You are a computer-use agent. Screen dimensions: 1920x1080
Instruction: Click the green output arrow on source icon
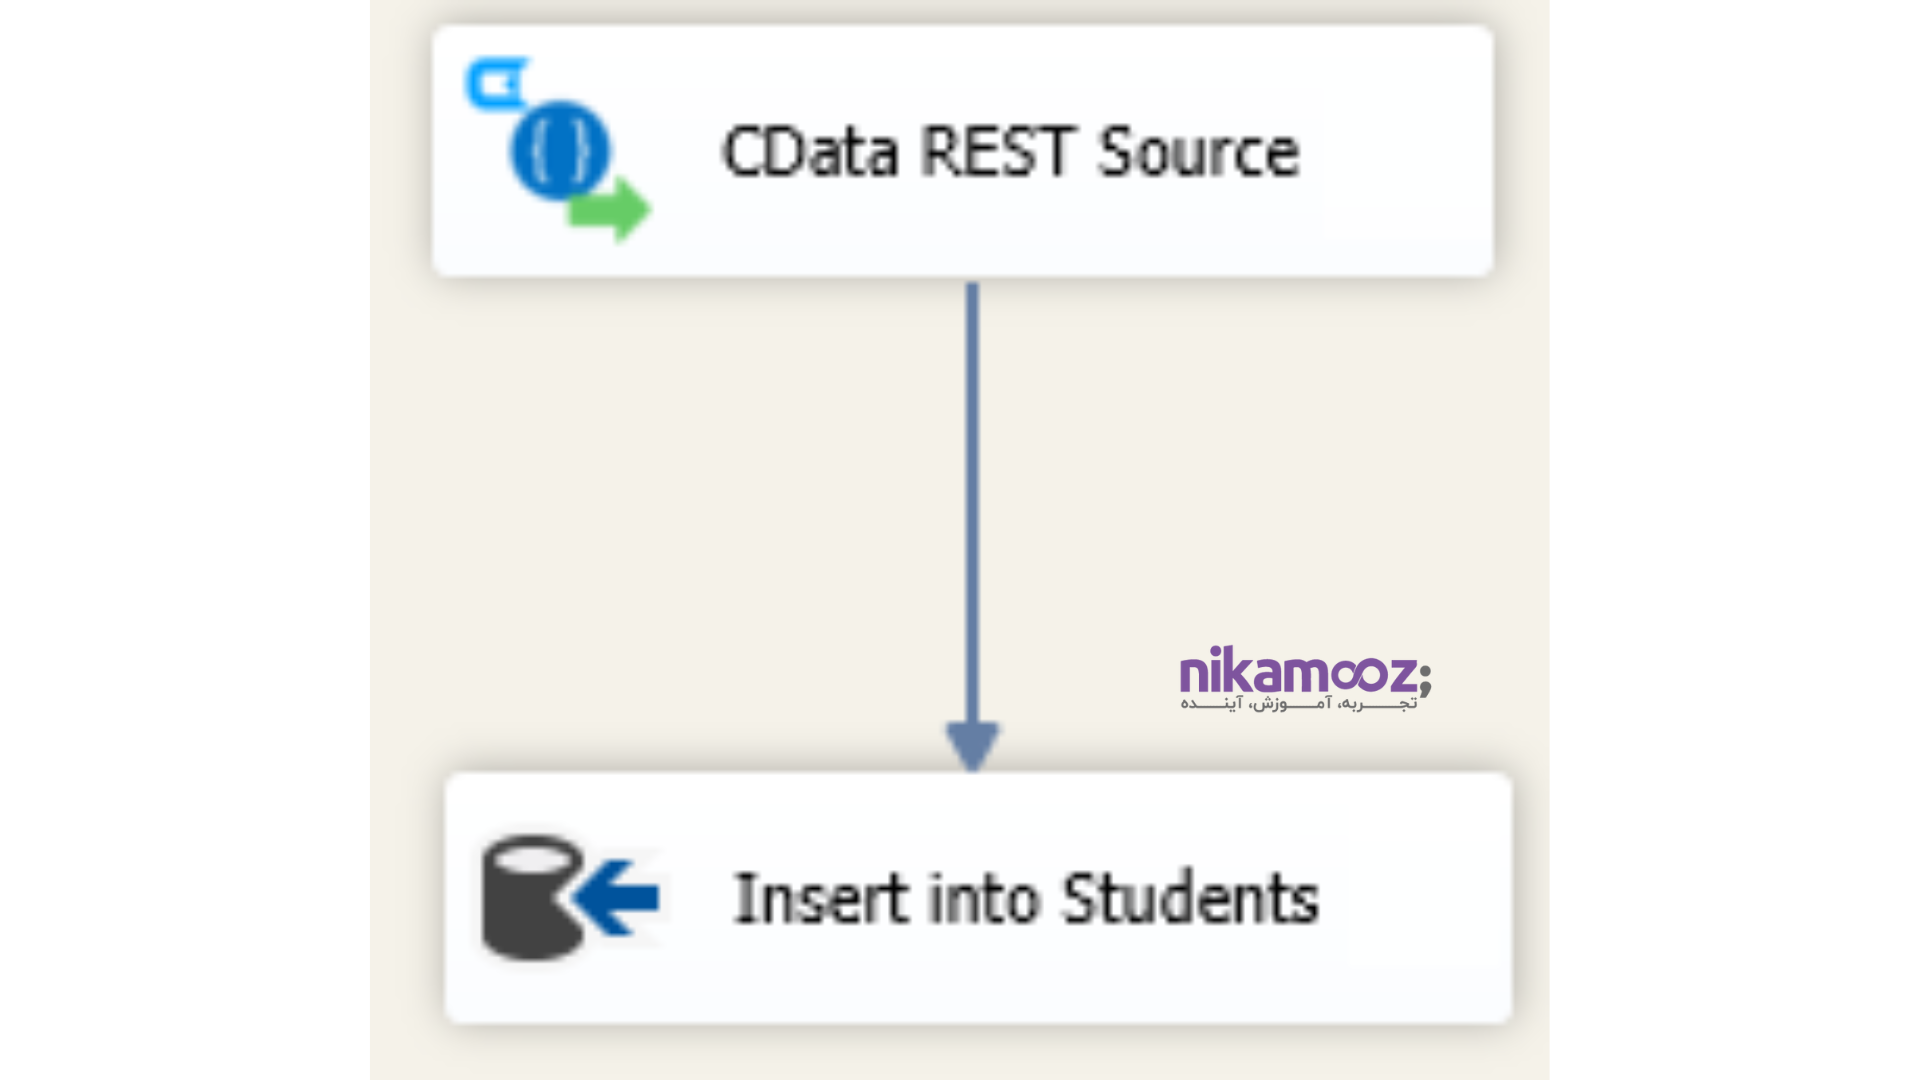(x=611, y=209)
